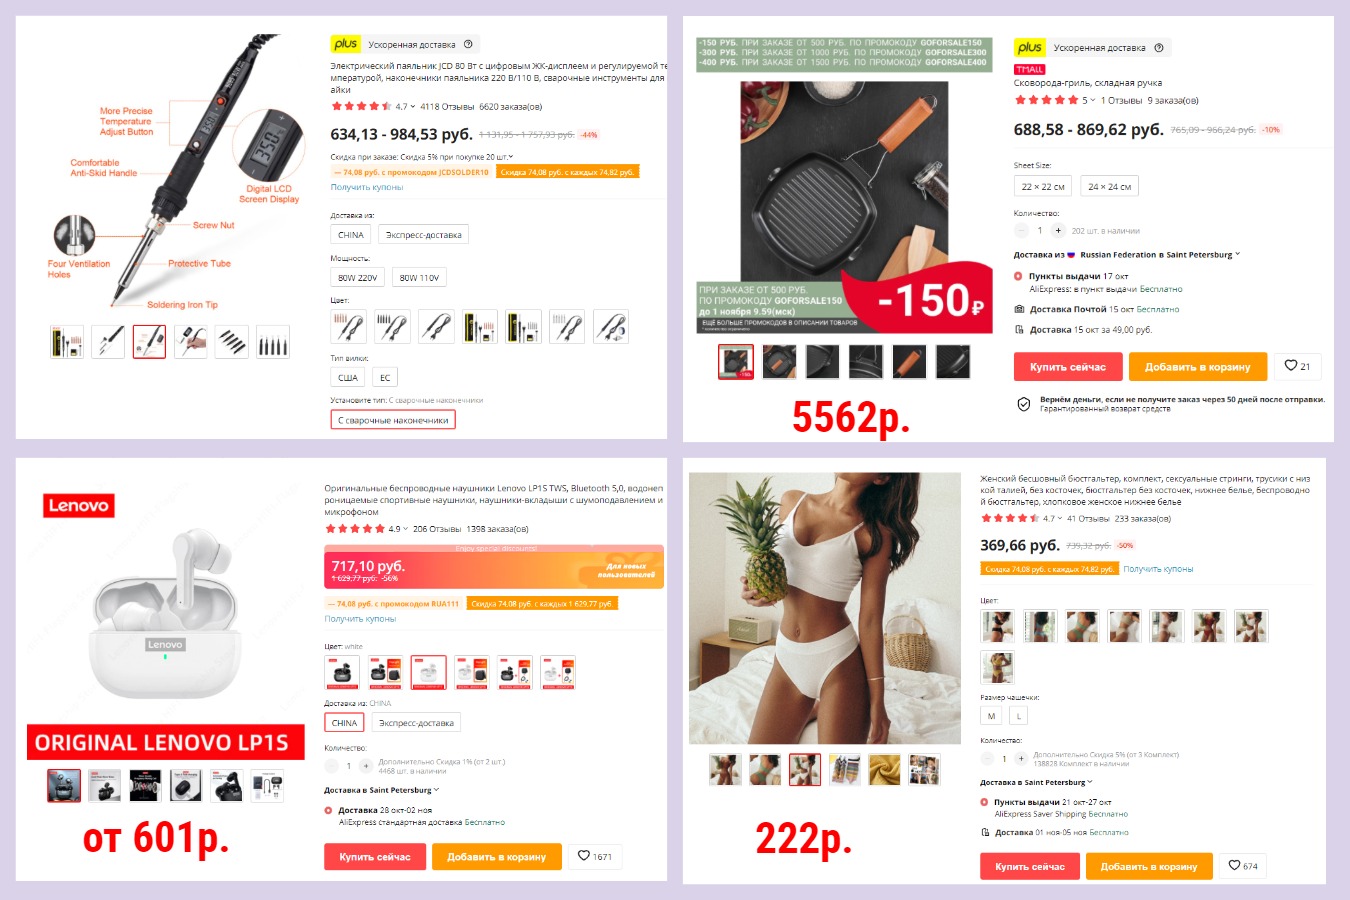Select the 80W 220V power option
Screen dimensions: 1350x900
pos(357,277)
